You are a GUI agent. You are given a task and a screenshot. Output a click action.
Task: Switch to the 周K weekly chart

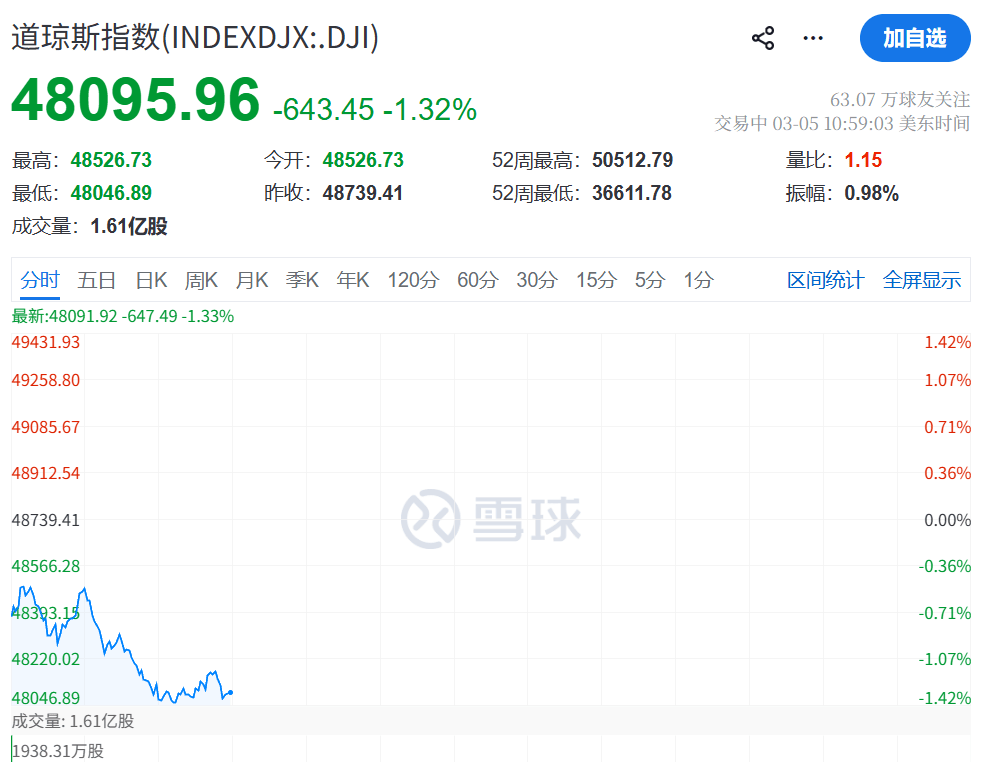[x=201, y=281]
